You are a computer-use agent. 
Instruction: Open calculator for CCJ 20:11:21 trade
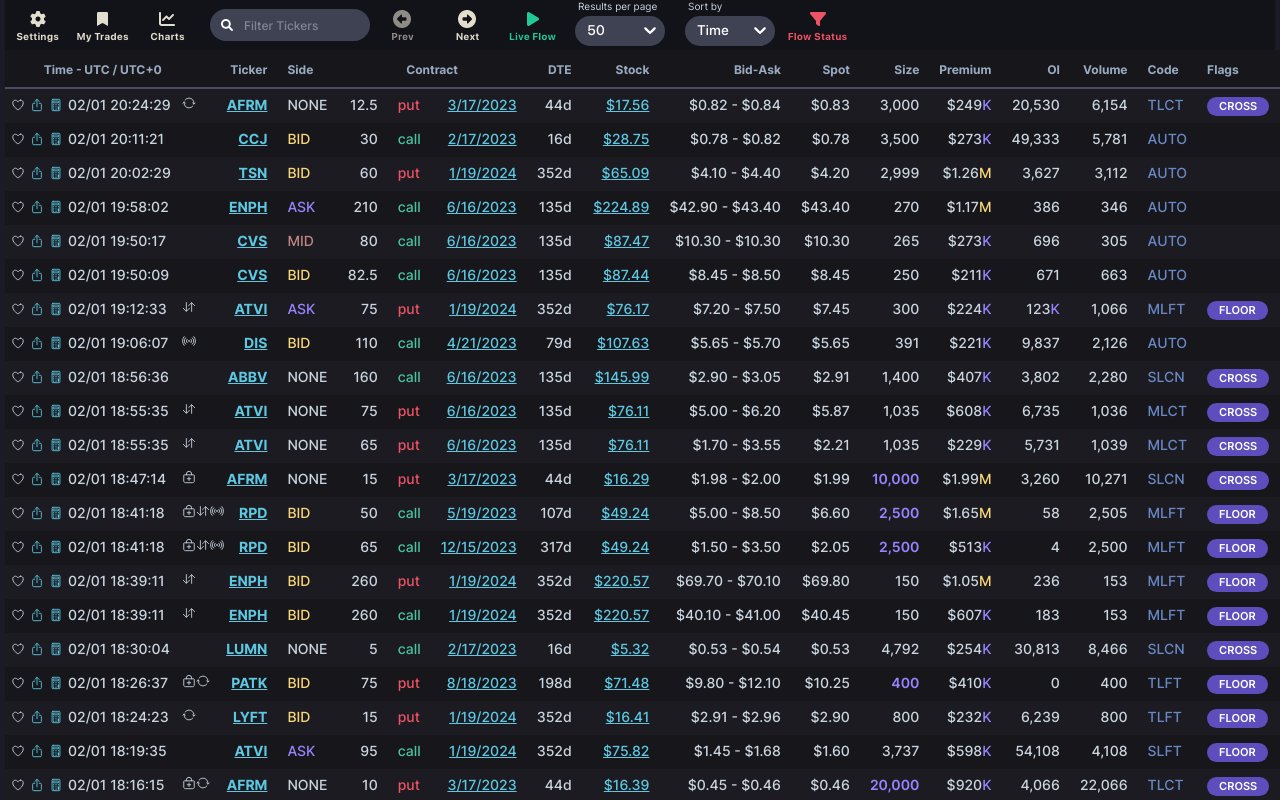(56, 139)
